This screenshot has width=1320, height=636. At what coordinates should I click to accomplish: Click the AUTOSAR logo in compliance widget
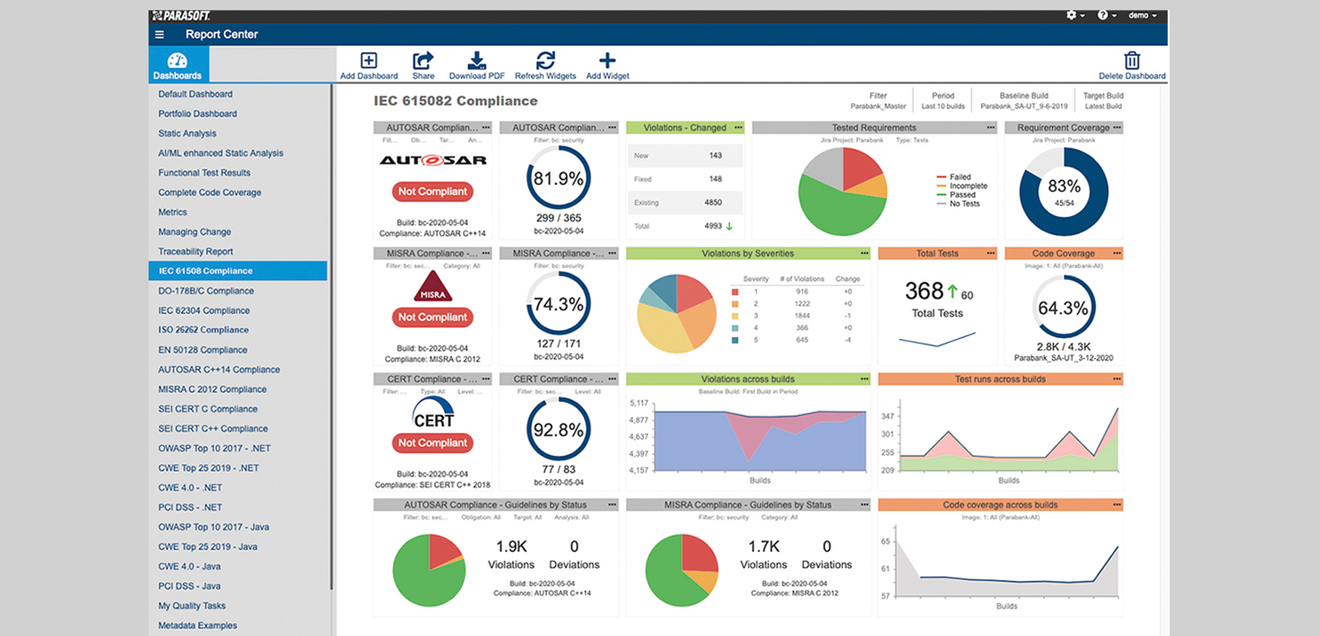(433, 160)
